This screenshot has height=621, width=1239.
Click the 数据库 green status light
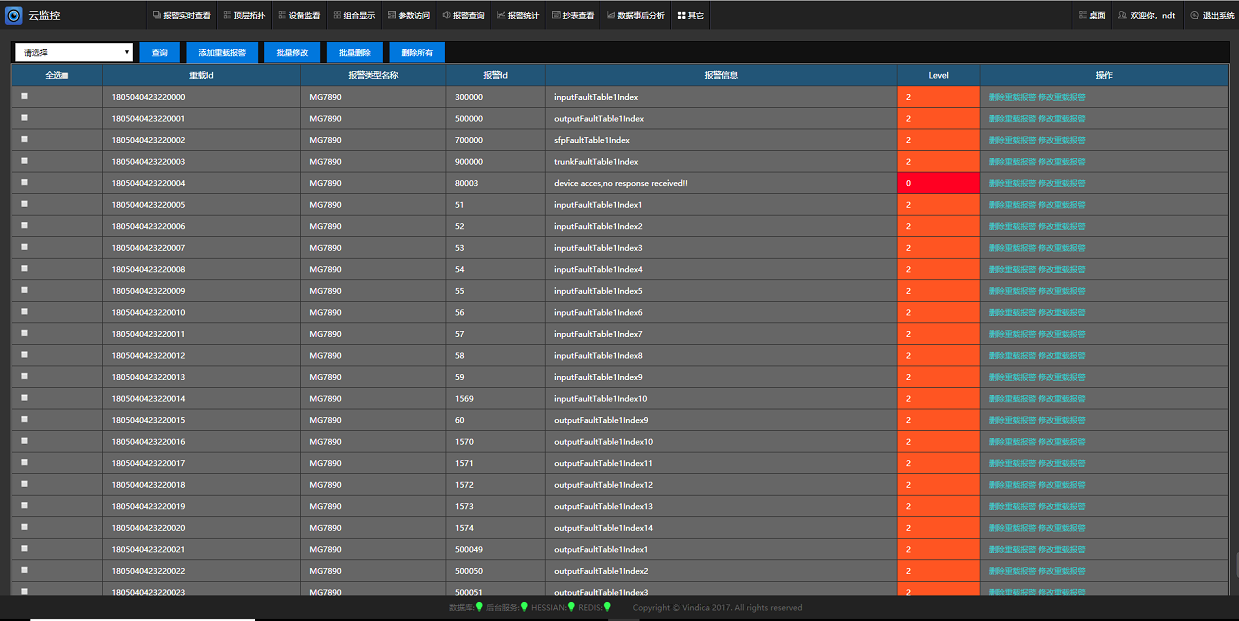click(479, 607)
